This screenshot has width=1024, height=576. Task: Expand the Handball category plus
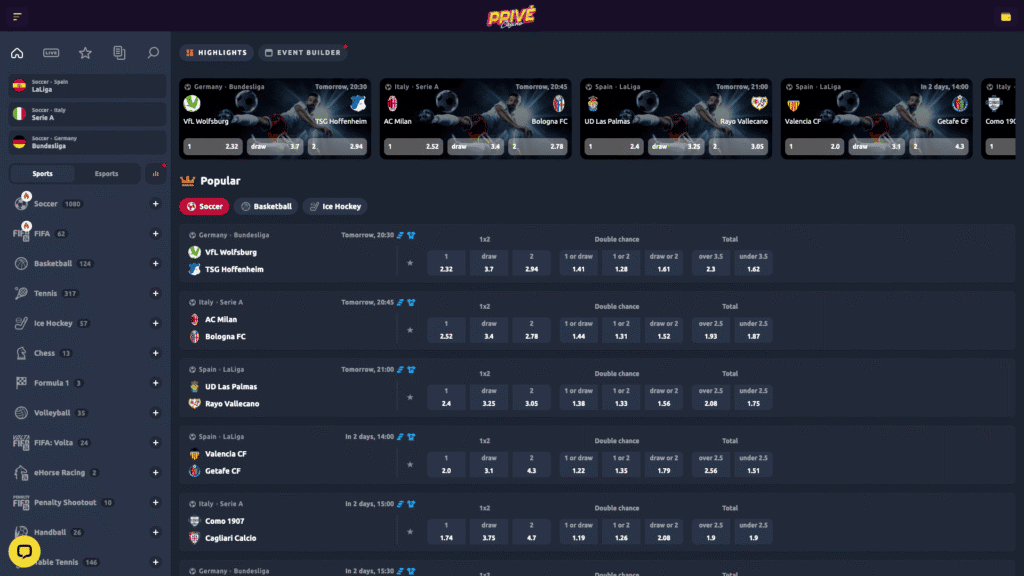click(155, 532)
